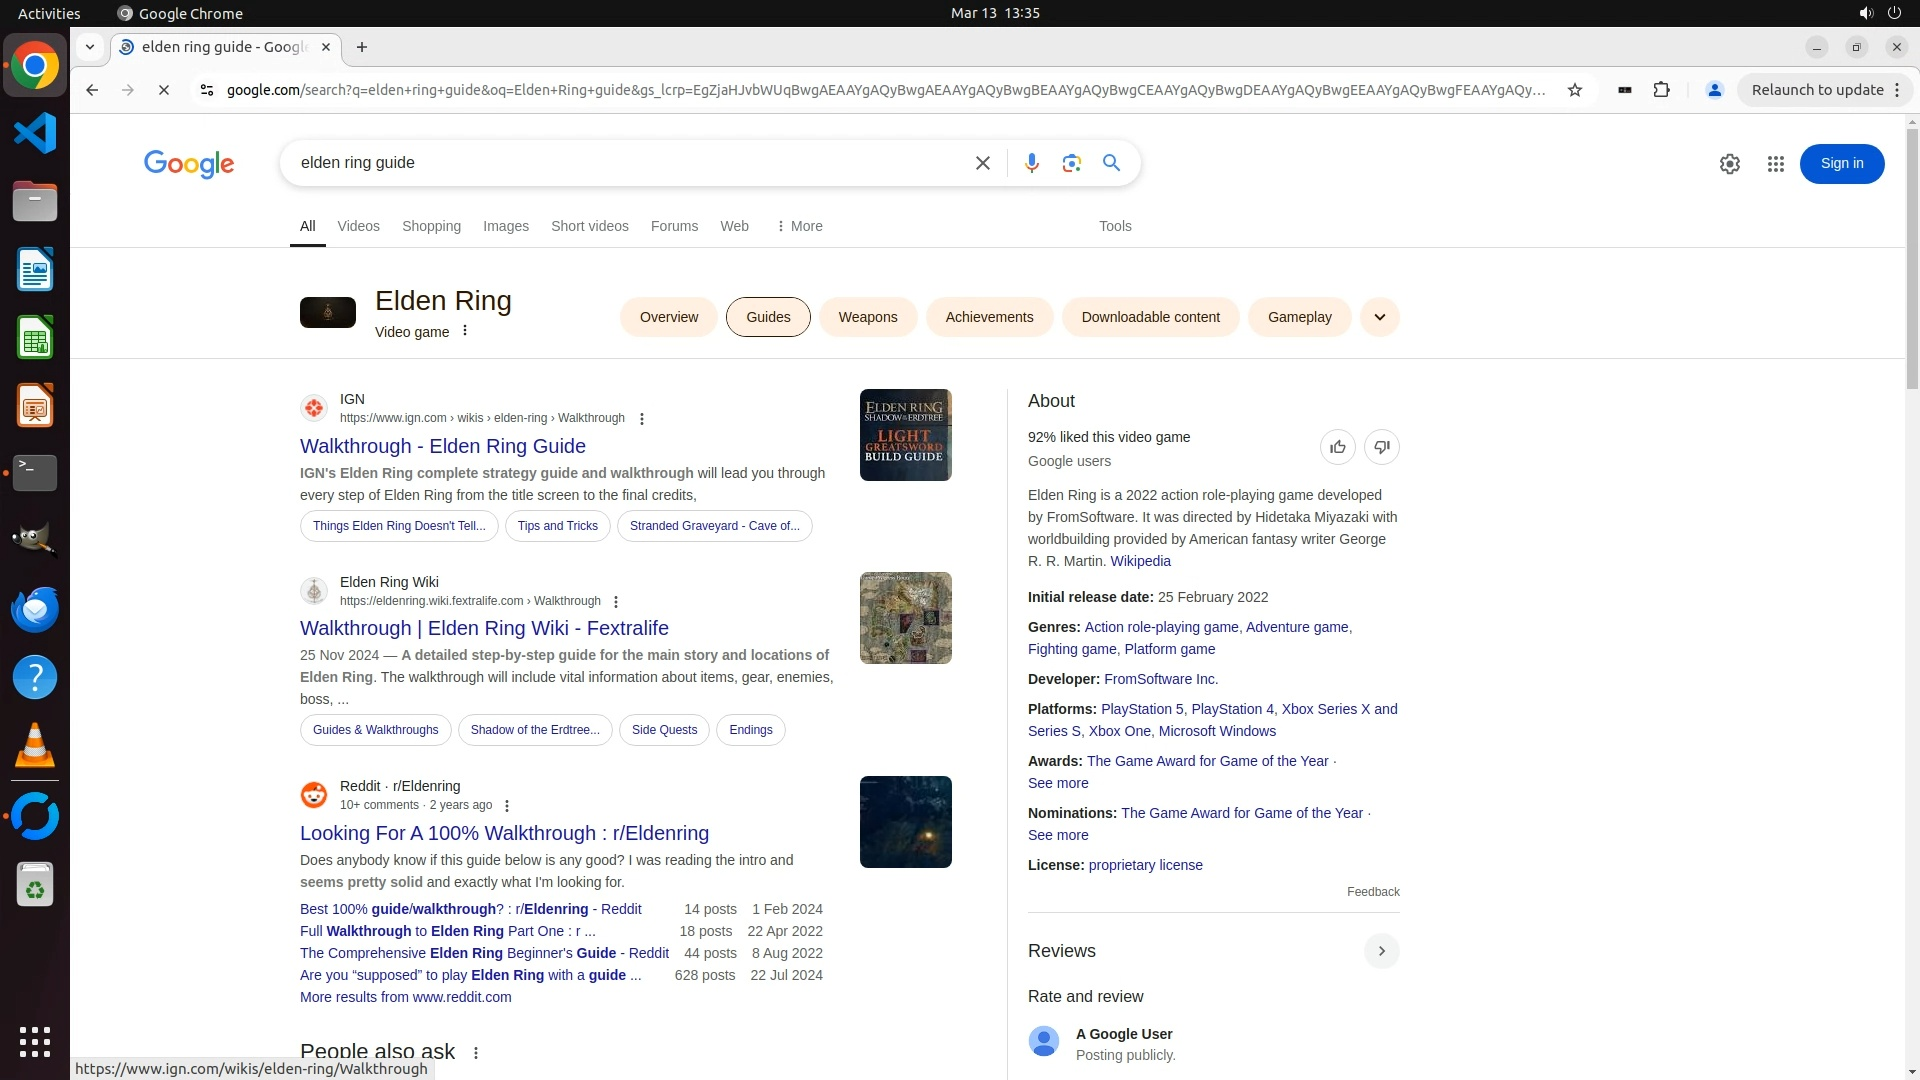The width and height of the screenshot is (1920, 1080).
Task: Open the Google apps grid
Action: tap(1775, 164)
